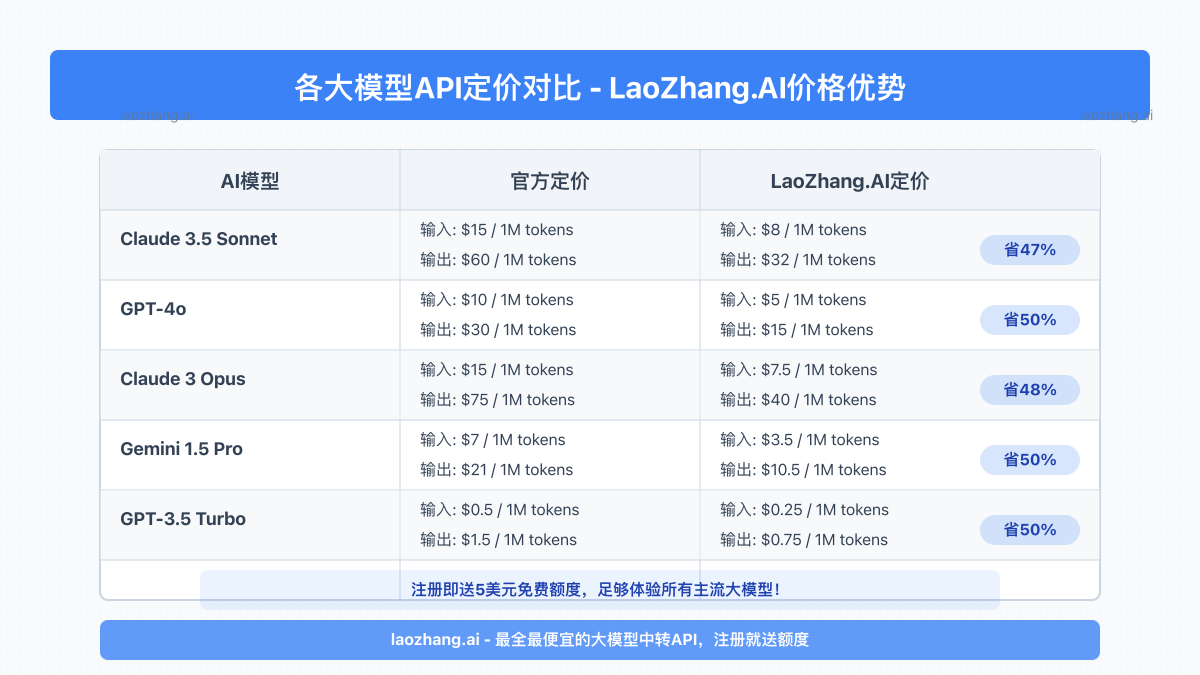1200x675 pixels.
Task: Click official output price $60 / 1M tokens
Action: [498, 260]
